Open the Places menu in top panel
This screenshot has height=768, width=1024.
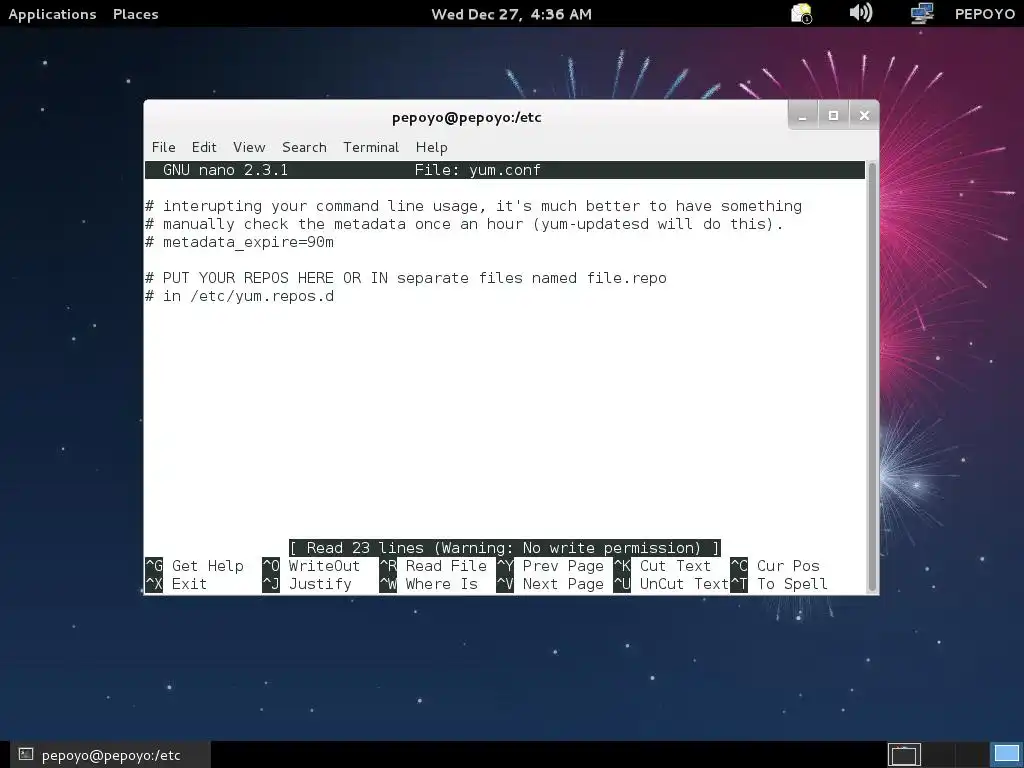(x=135, y=14)
